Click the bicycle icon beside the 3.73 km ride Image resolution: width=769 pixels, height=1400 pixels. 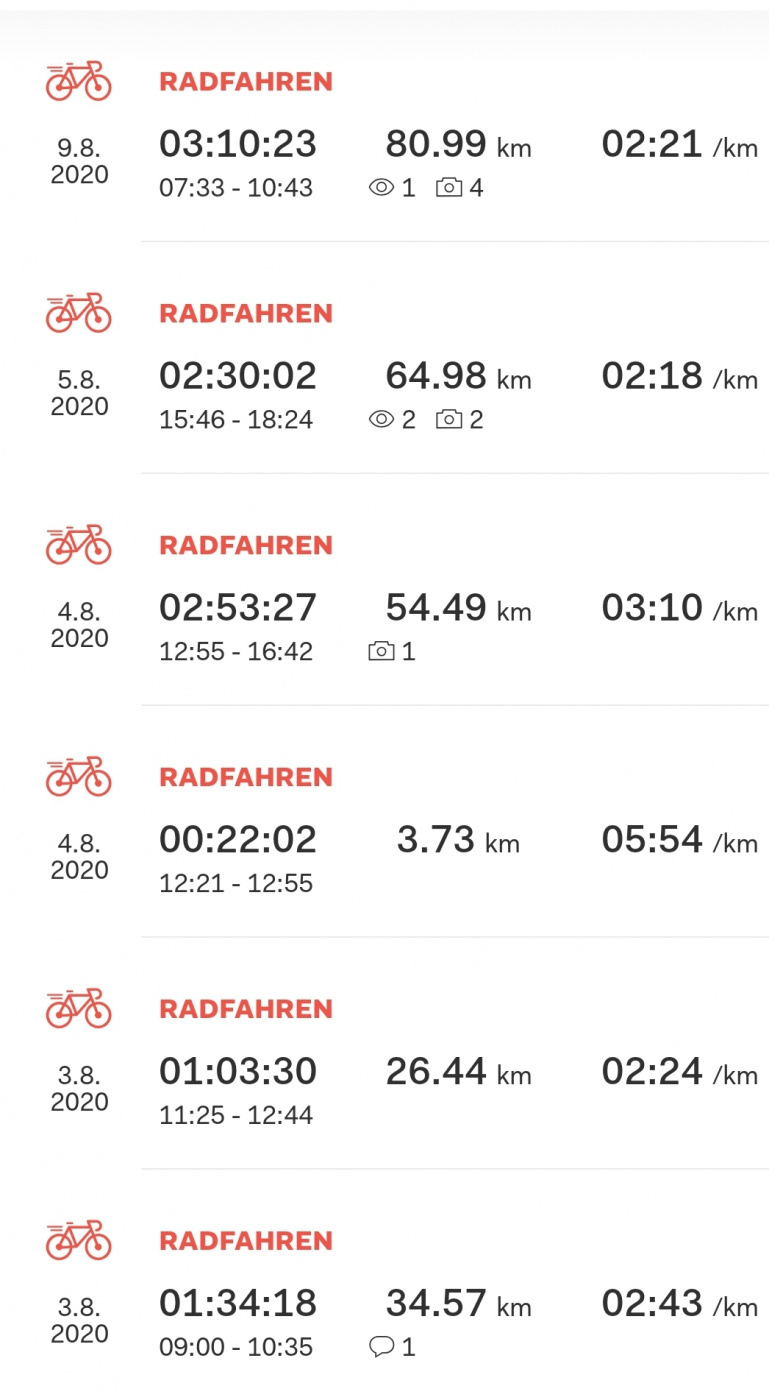78,777
